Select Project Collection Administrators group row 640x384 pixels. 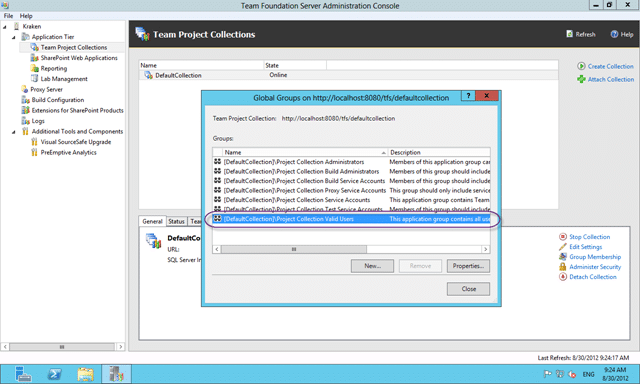(x=351, y=162)
